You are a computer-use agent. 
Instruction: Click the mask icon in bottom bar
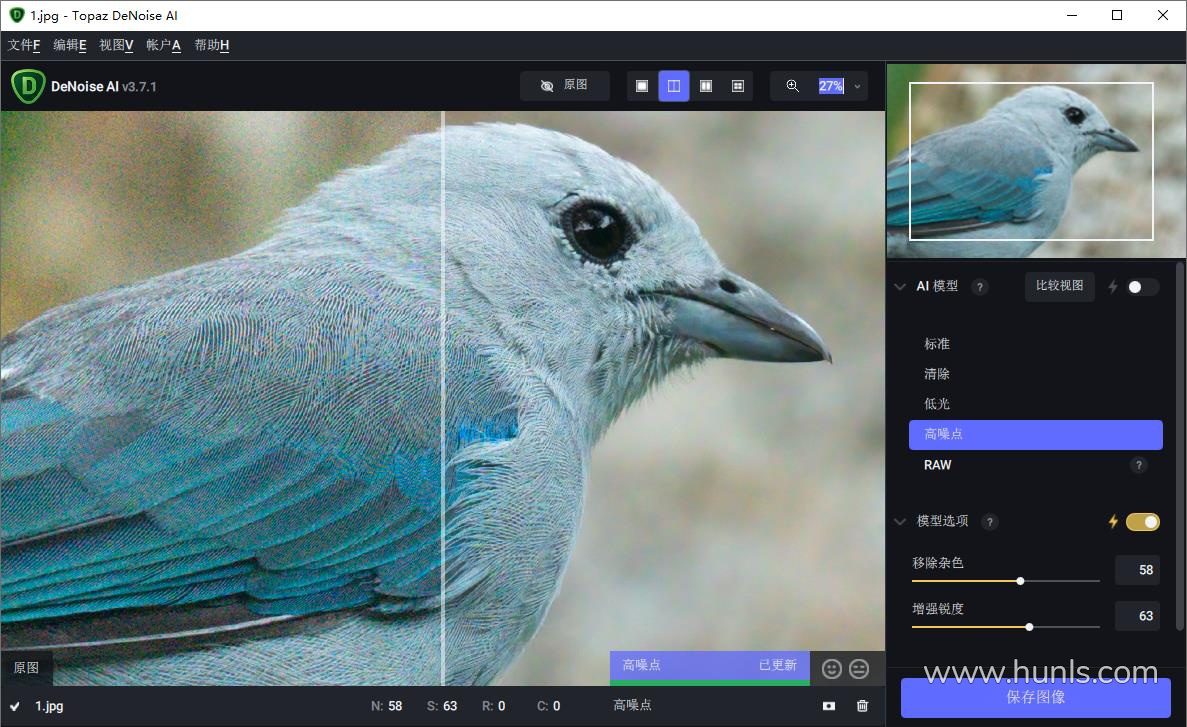(x=829, y=706)
